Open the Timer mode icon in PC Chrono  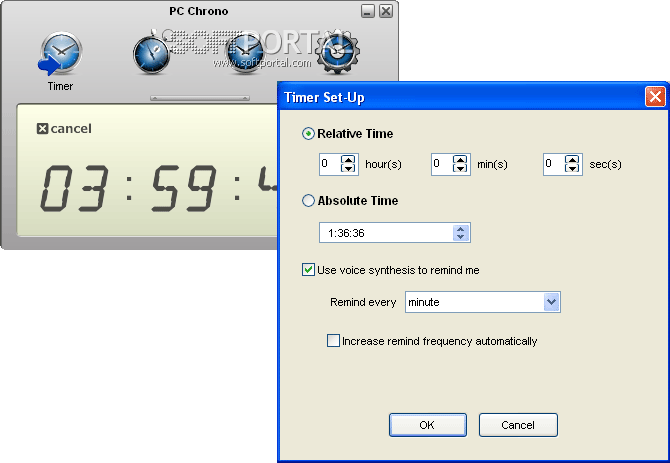[x=60, y=53]
